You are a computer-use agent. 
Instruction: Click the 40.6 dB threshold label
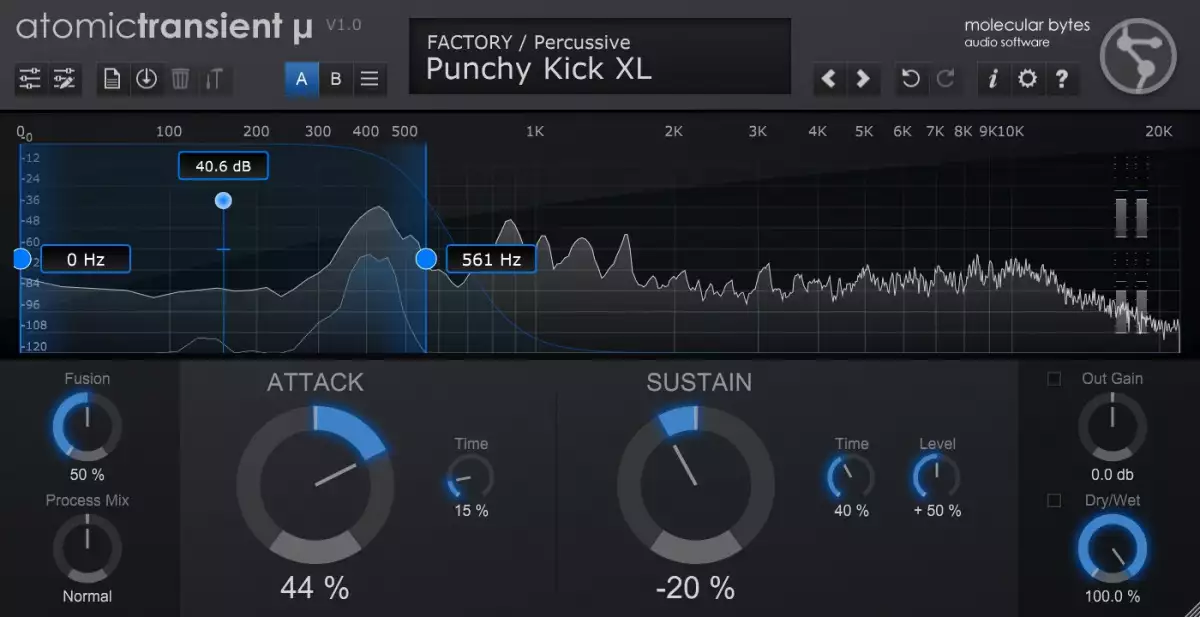[223, 166]
